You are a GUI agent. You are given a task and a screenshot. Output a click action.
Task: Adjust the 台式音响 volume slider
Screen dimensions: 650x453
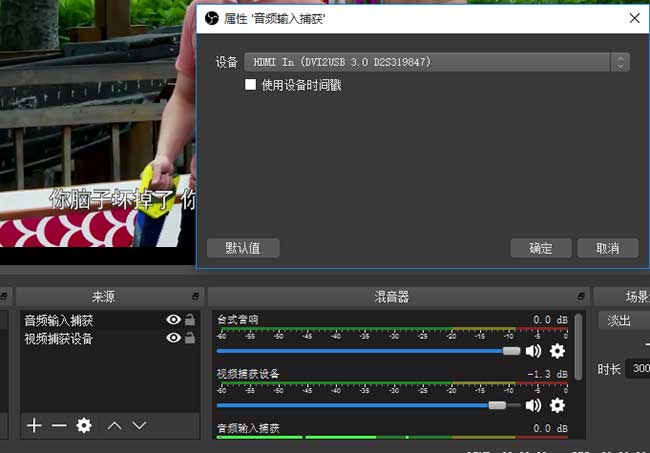(511, 351)
